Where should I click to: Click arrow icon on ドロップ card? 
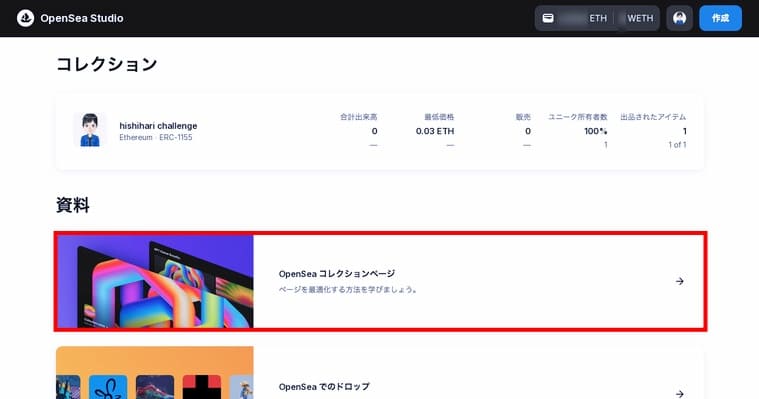680,394
